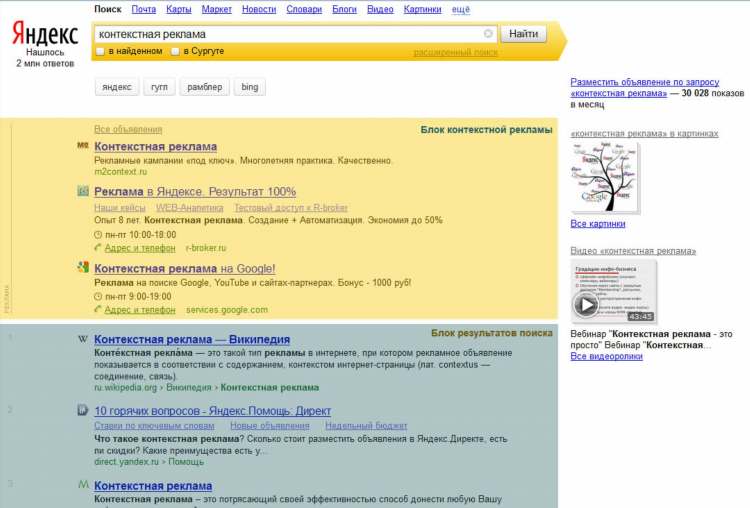750x508 pixels.
Task: Click the Найти search button
Action: tap(523, 33)
